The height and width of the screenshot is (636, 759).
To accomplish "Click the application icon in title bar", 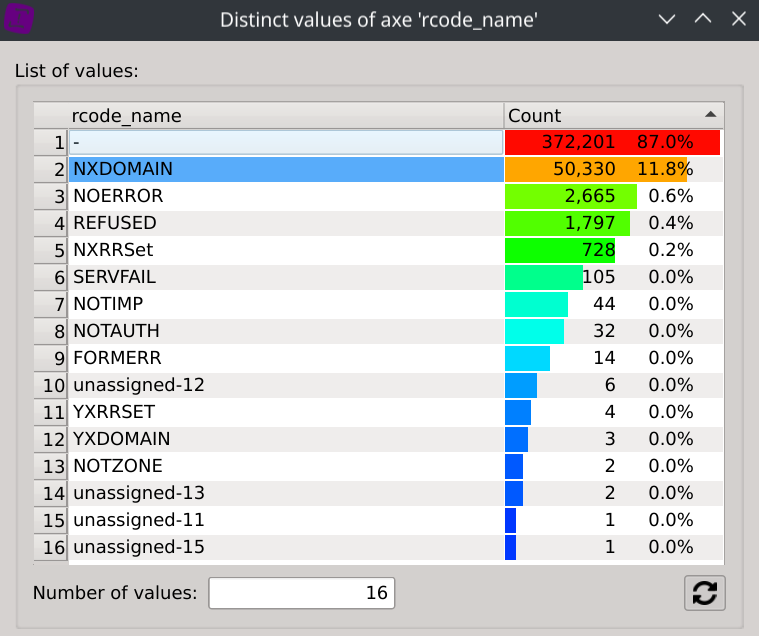I will (20, 19).
